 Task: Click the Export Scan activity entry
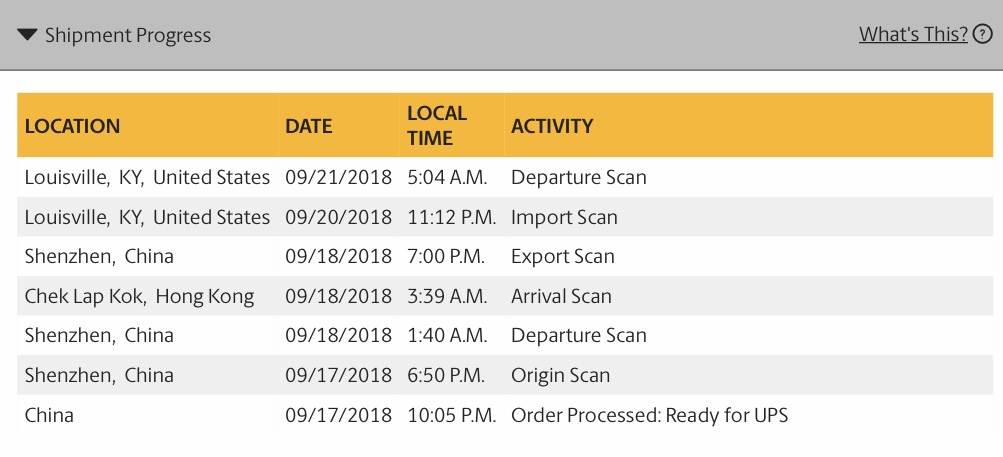(x=563, y=257)
